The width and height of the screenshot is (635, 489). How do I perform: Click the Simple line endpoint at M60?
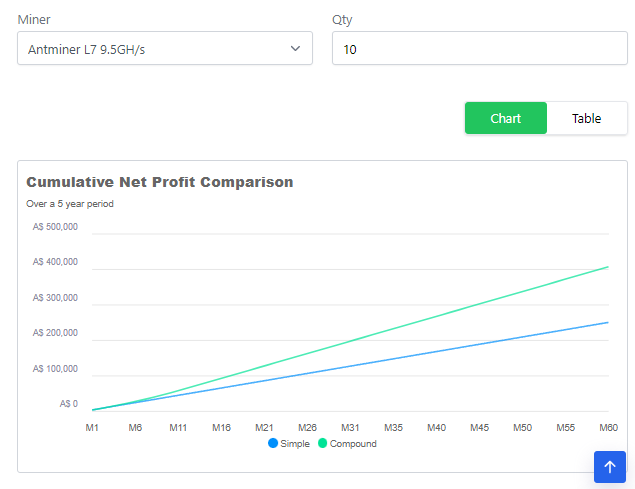[608, 322]
